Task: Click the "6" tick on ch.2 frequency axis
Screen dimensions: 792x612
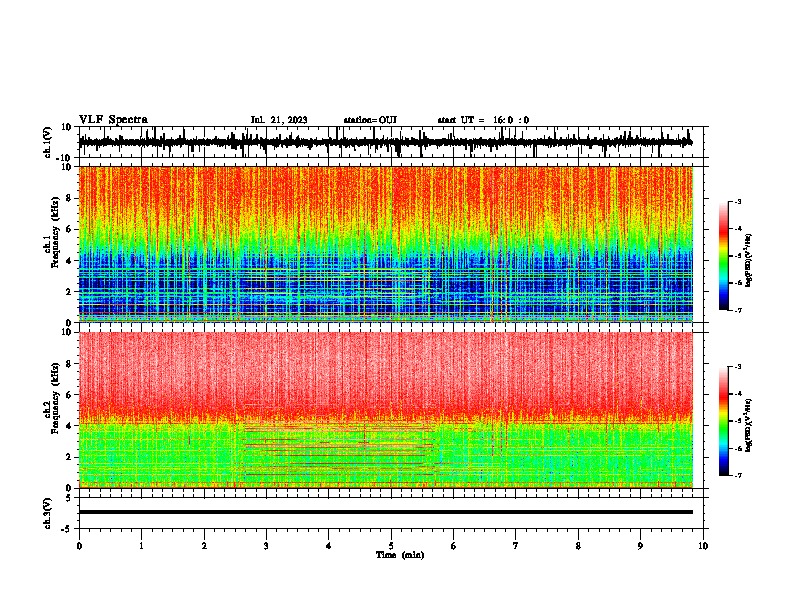Action: pos(69,395)
